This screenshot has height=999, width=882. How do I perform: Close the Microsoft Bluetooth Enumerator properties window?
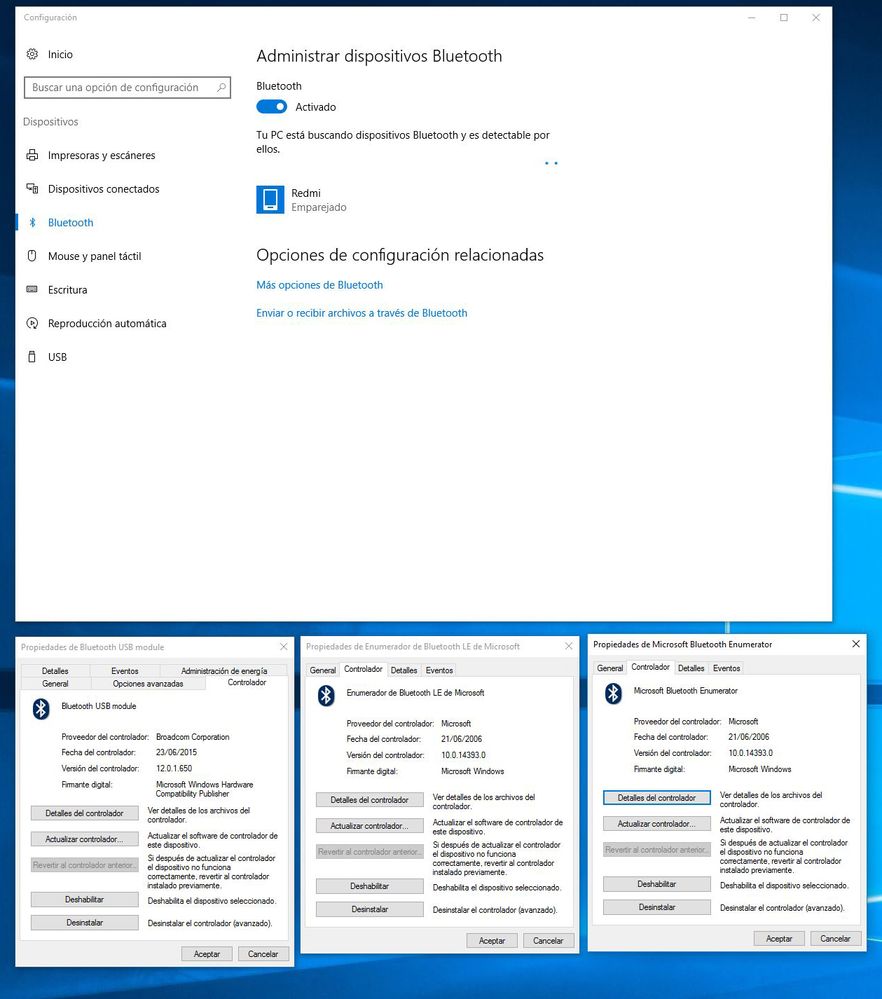(x=856, y=644)
